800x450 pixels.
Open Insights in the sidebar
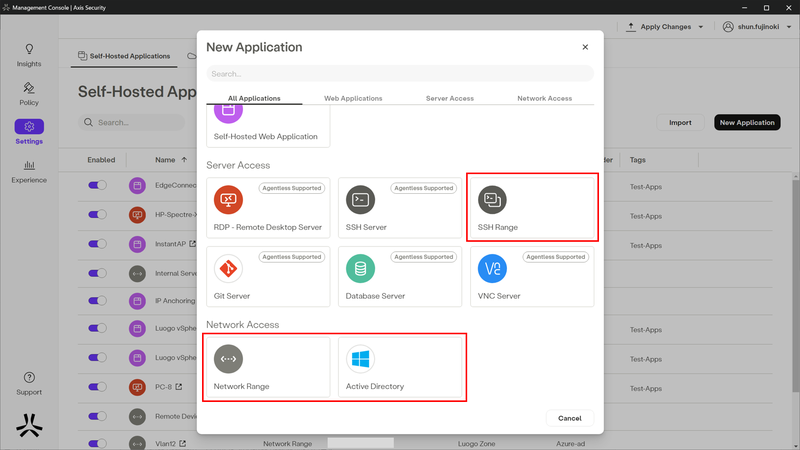point(29,56)
